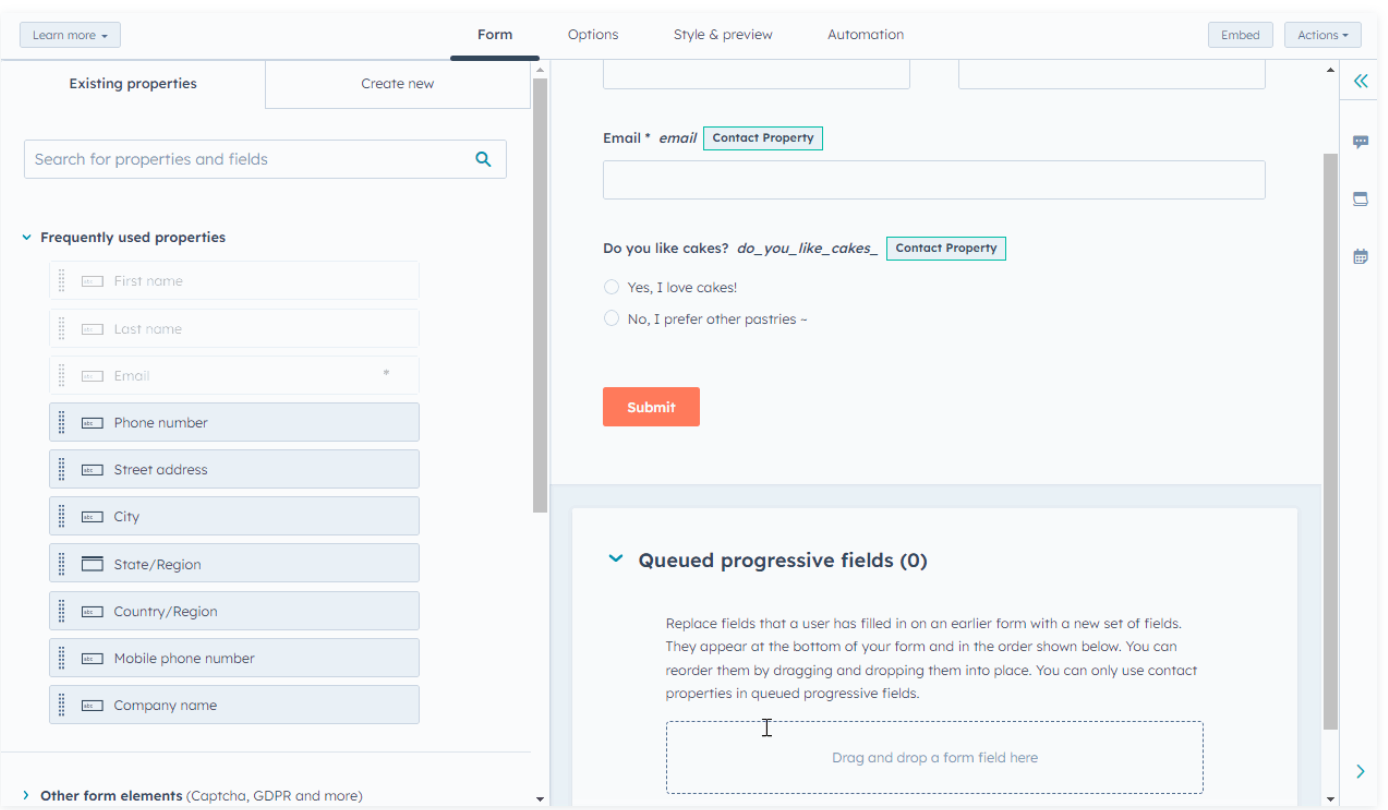Open the calendar panel in the right sidebar
Screen dimensions: 1388x810
tap(1360, 255)
